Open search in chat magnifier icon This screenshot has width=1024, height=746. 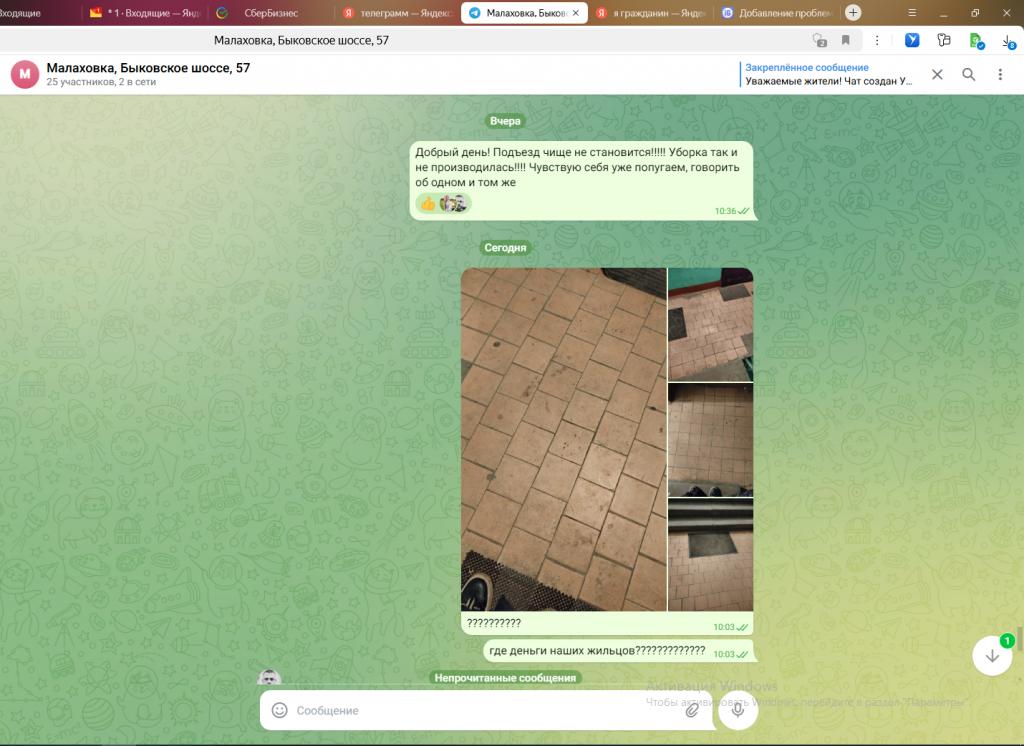point(968,74)
